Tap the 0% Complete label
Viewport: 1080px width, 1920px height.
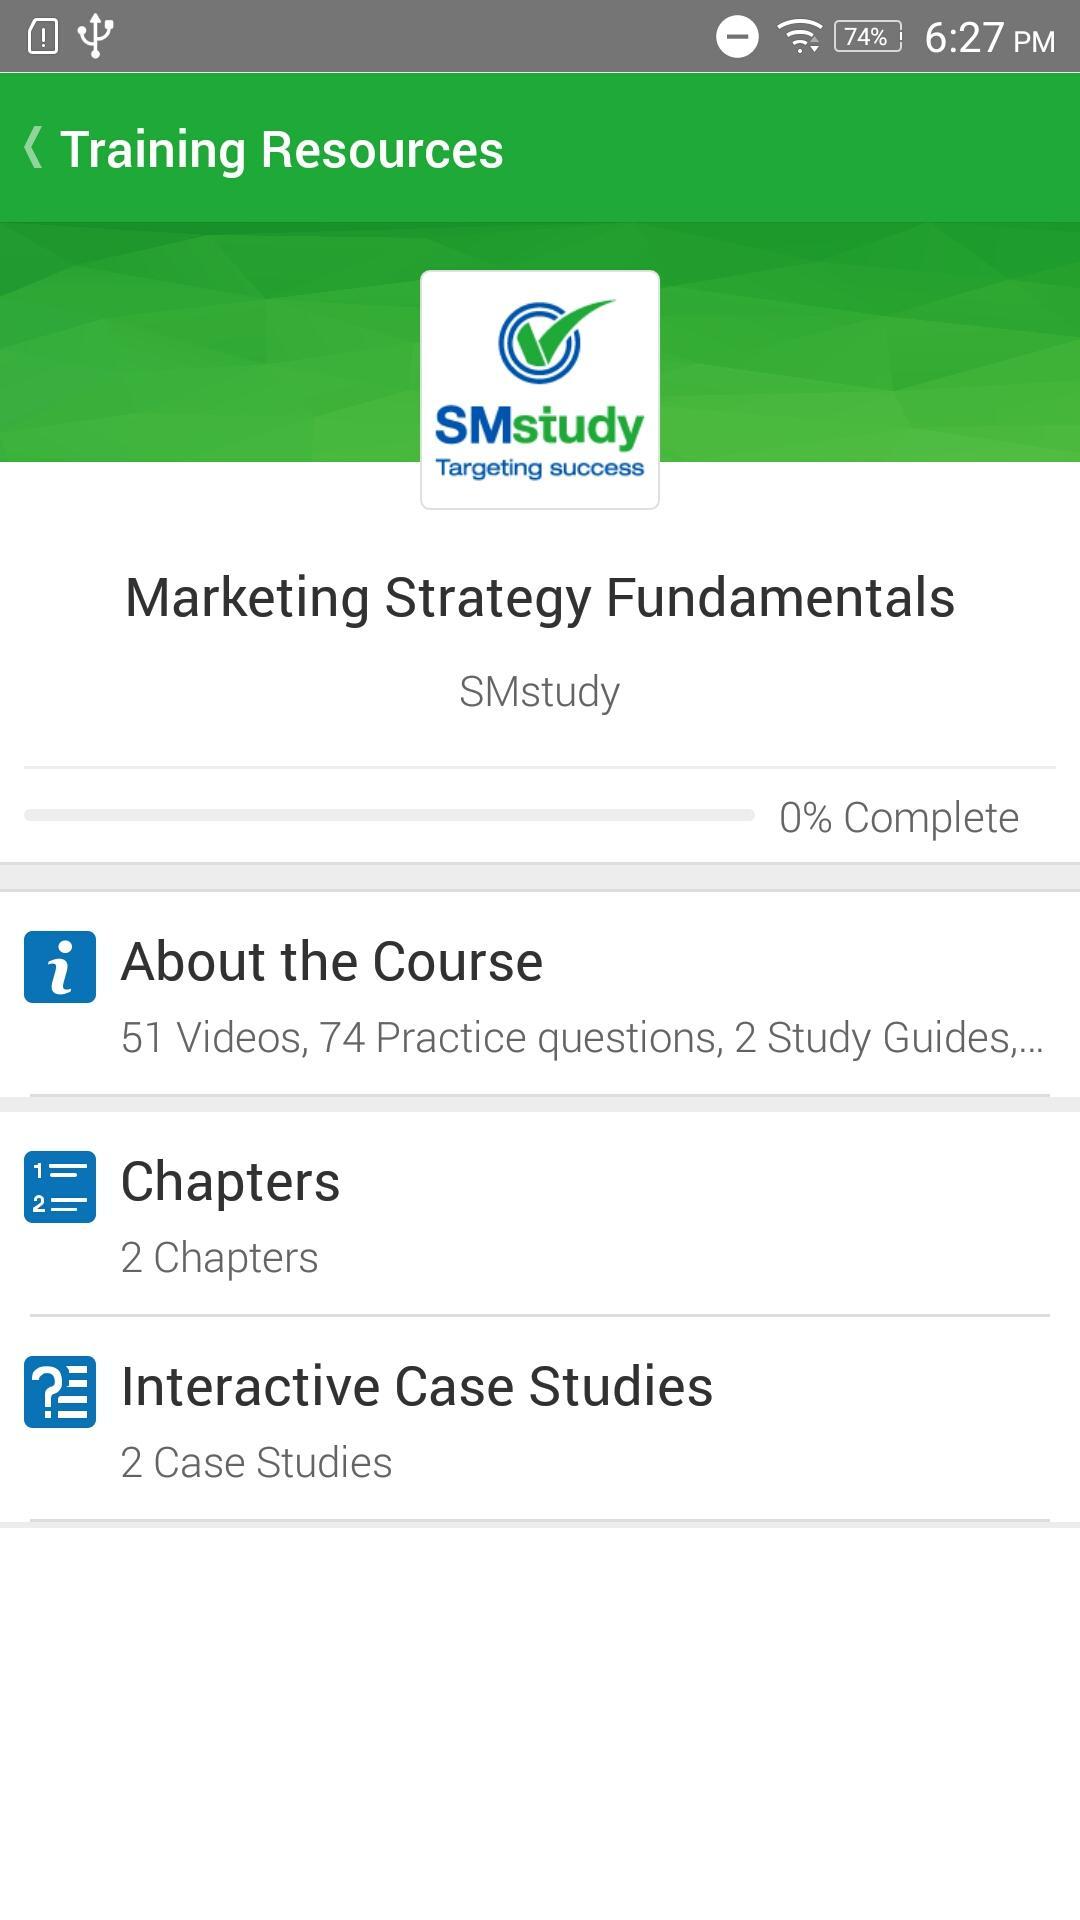pyautogui.click(x=899, y=818)
